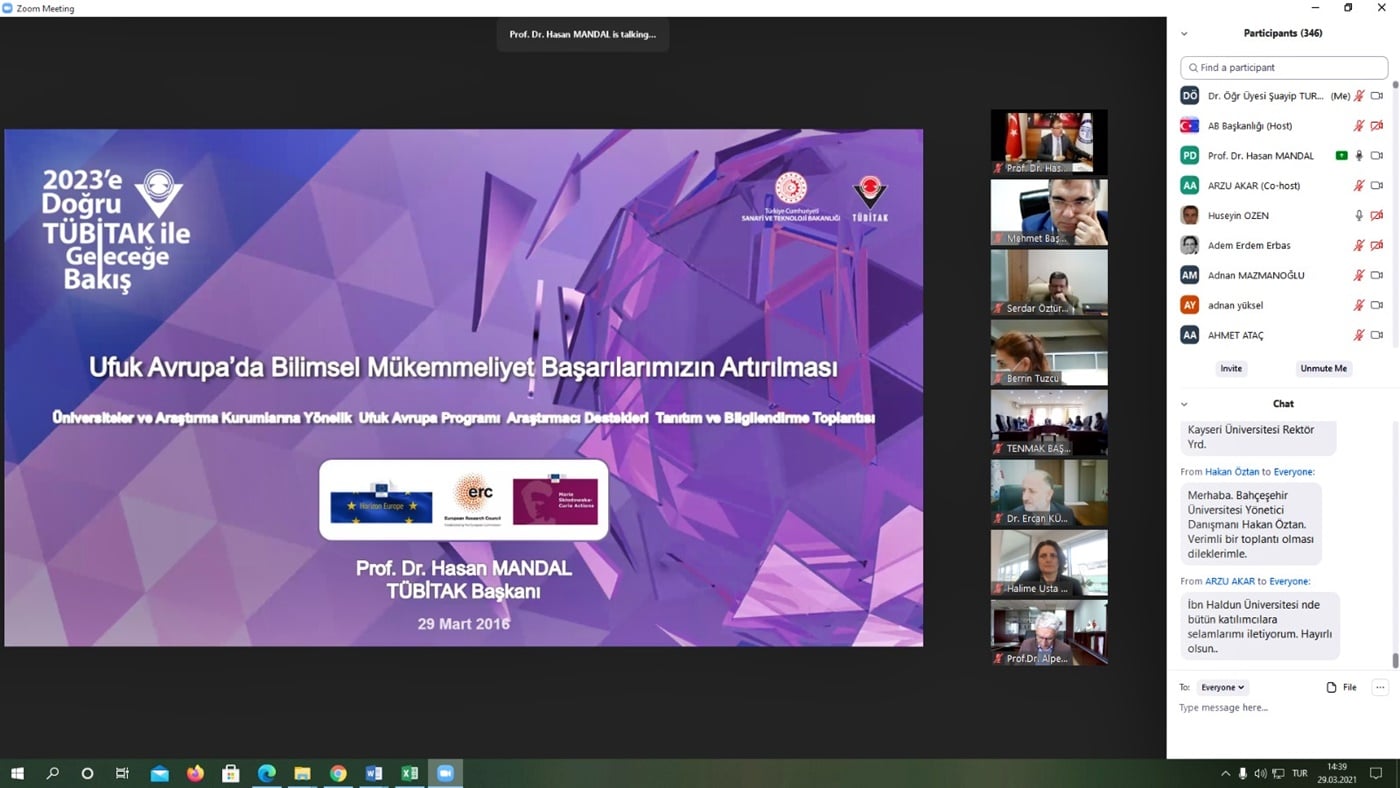The width and height of the screenshot is (1400, 788).
Task: Click camera icon for Prof. Dr. Hasan MANDAL
Action: [1377, 156]
